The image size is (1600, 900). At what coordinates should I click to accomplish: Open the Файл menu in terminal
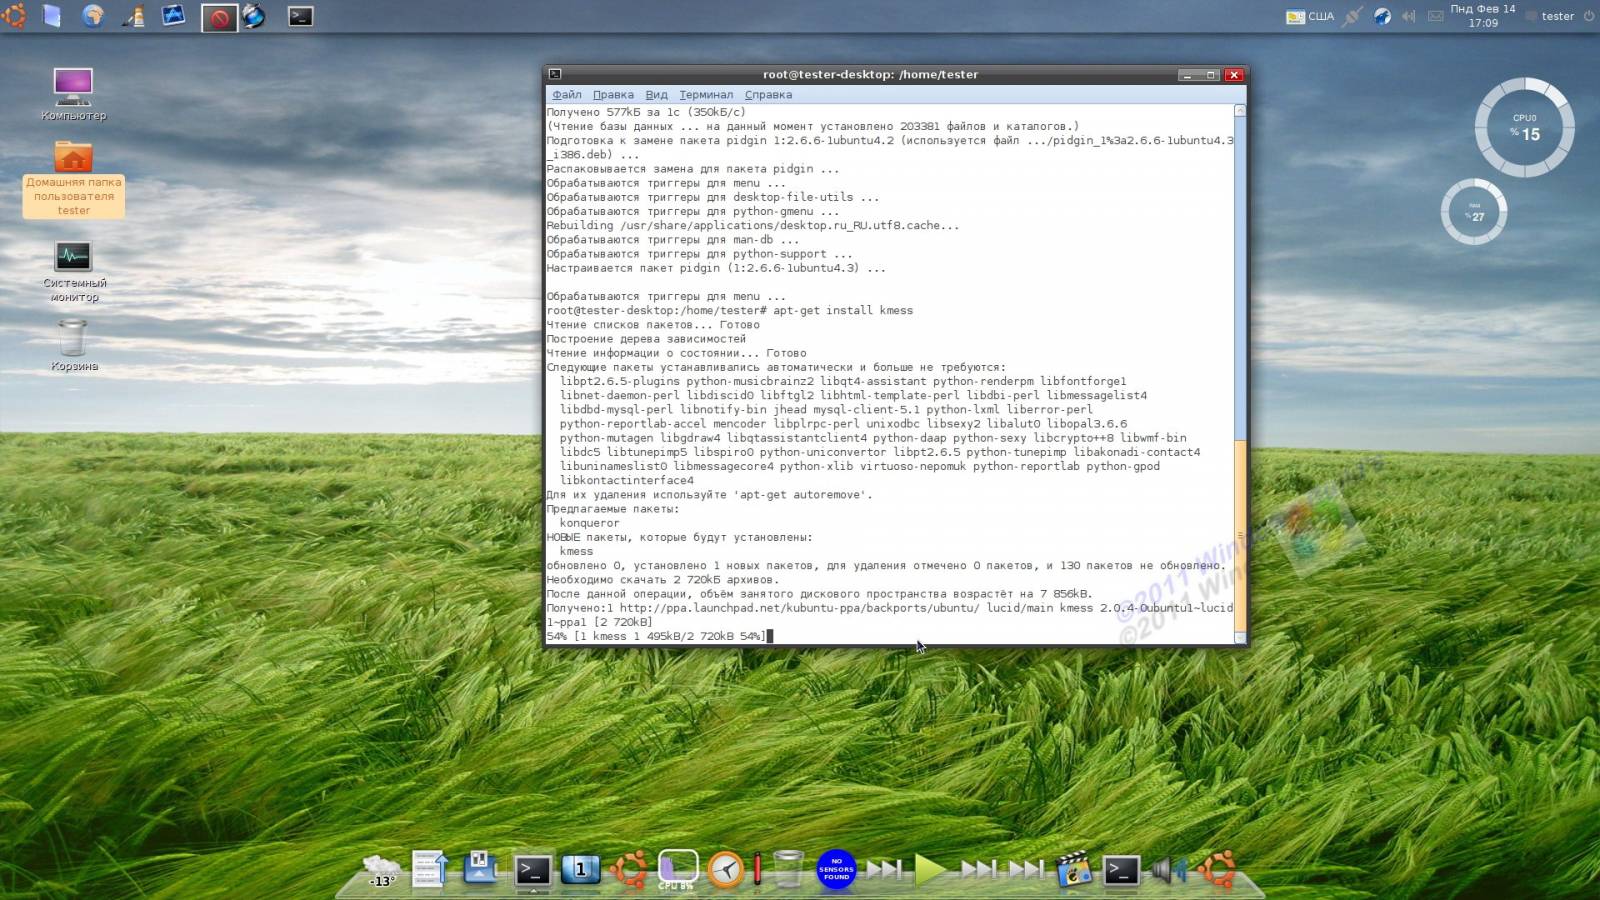566,95
